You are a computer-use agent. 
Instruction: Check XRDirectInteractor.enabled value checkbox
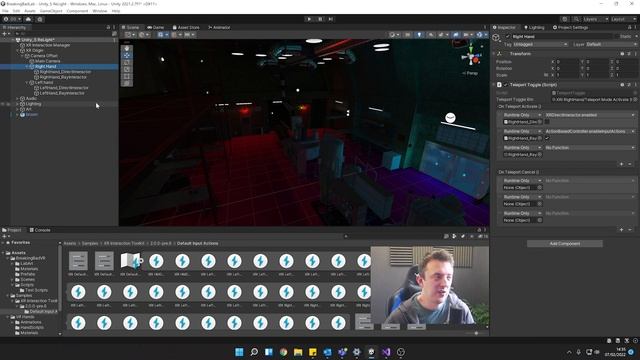[547, 122]
